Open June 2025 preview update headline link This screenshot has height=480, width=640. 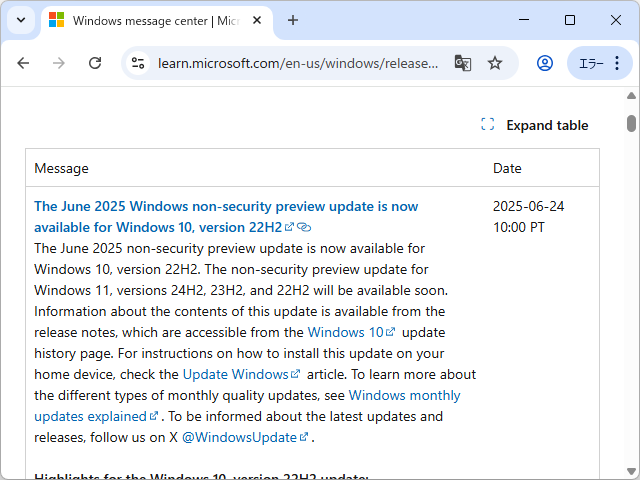226,217
